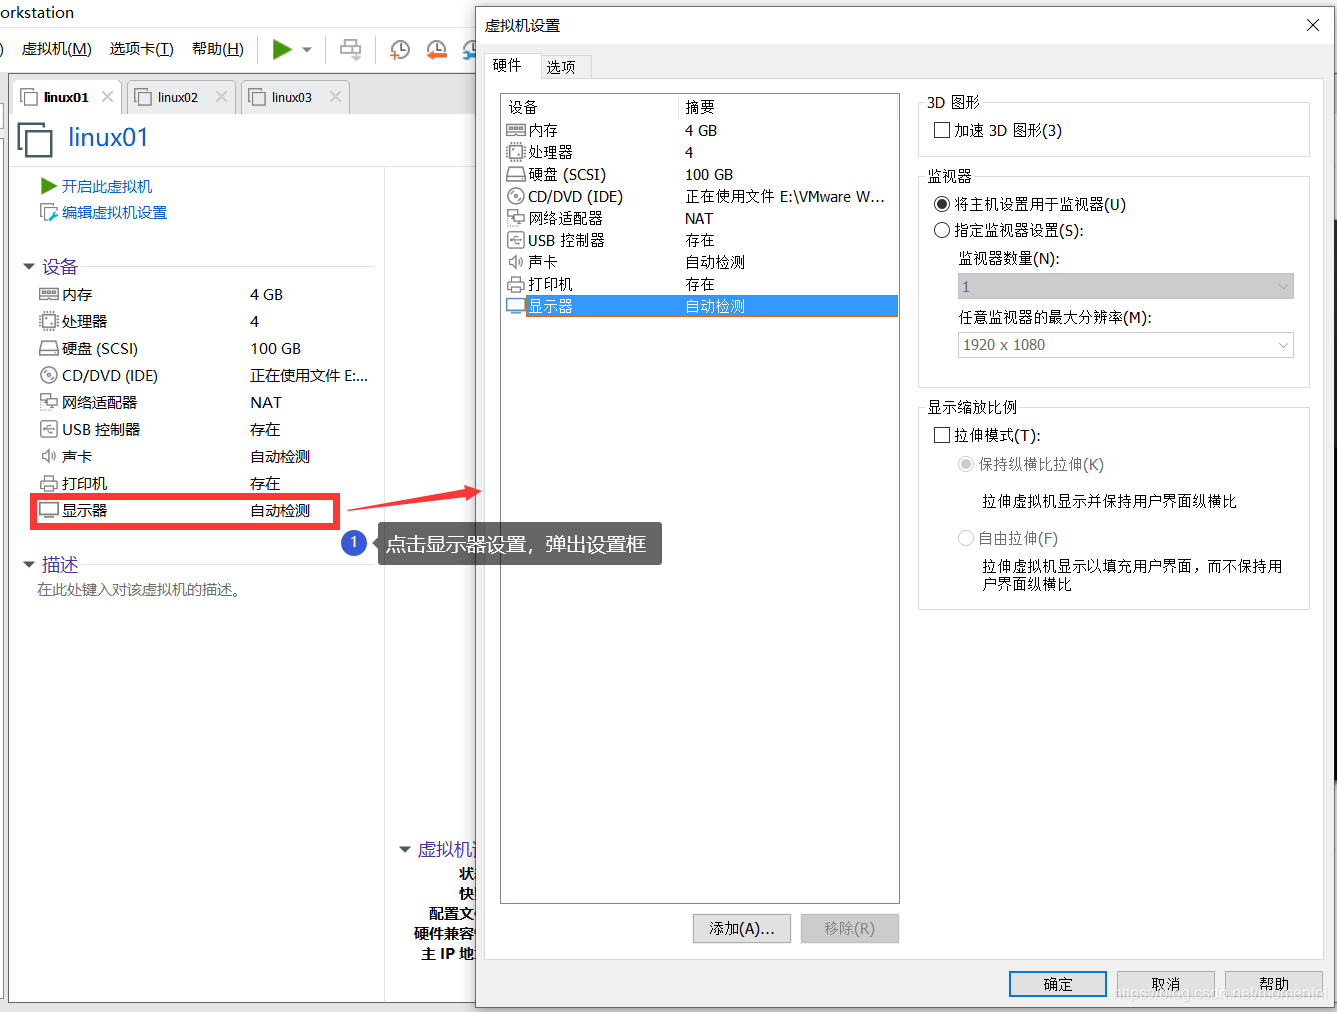
Task: Select 打印机 icon in settings list
Action: 516,284
